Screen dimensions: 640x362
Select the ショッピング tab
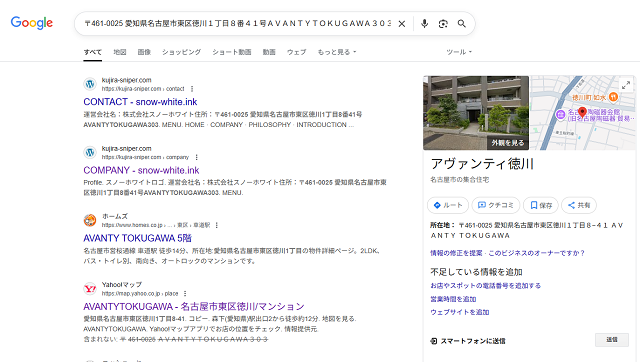click(181, 52)
